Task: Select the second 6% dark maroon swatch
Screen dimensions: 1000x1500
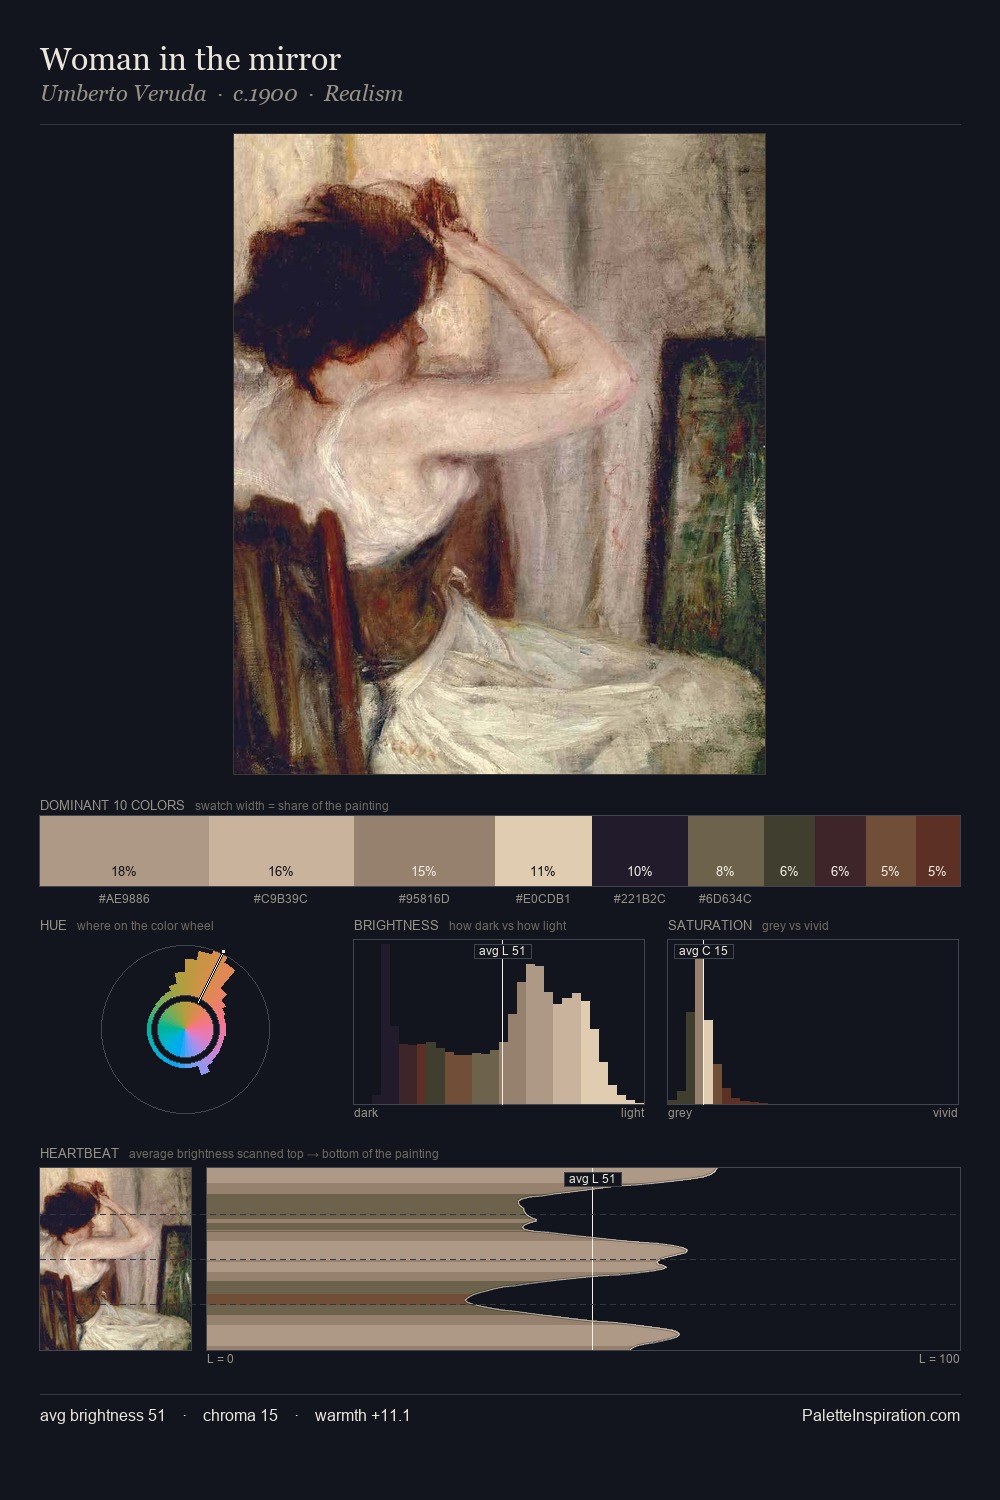Action: (x=840, y=851)
